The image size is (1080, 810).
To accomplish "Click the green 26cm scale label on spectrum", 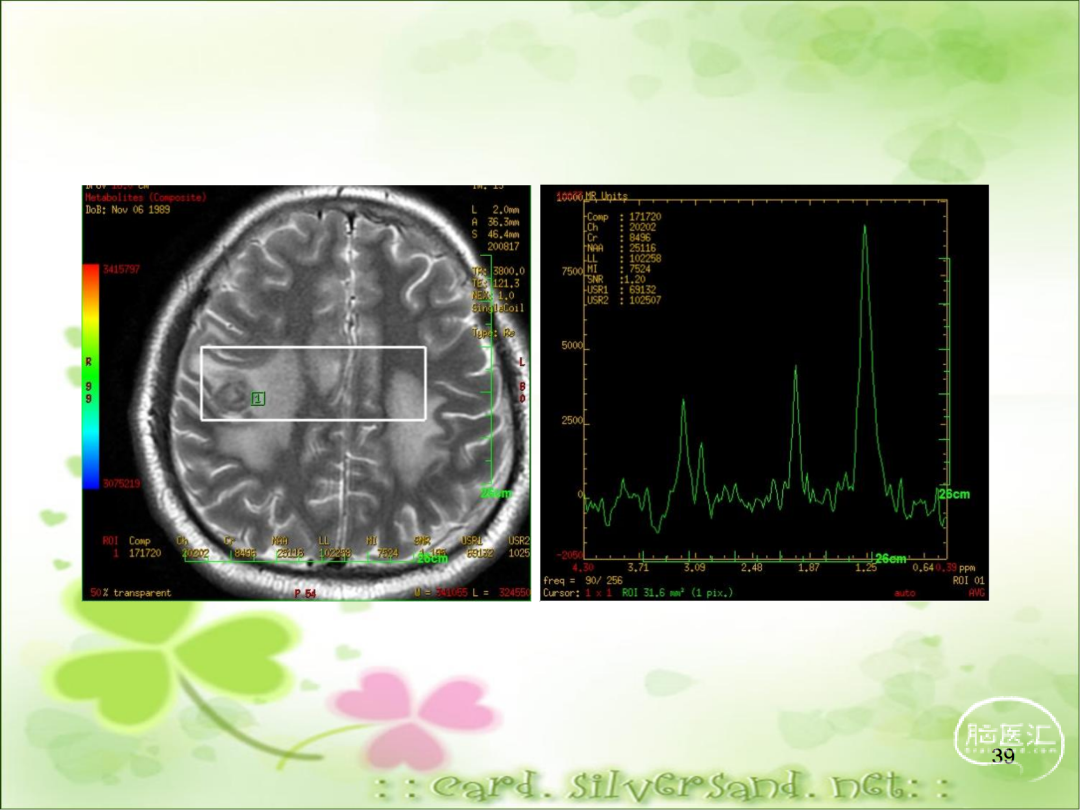I will click(890, 558).
